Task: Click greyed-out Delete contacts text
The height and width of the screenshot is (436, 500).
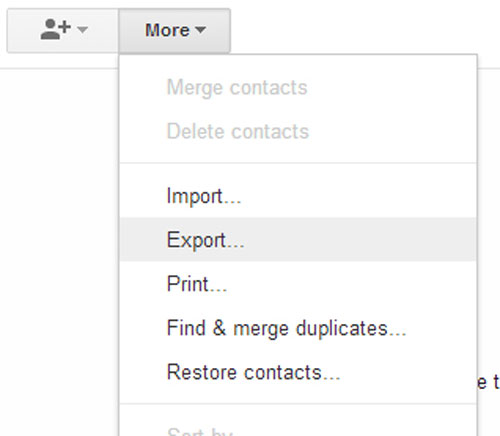Action: [238, 131]
